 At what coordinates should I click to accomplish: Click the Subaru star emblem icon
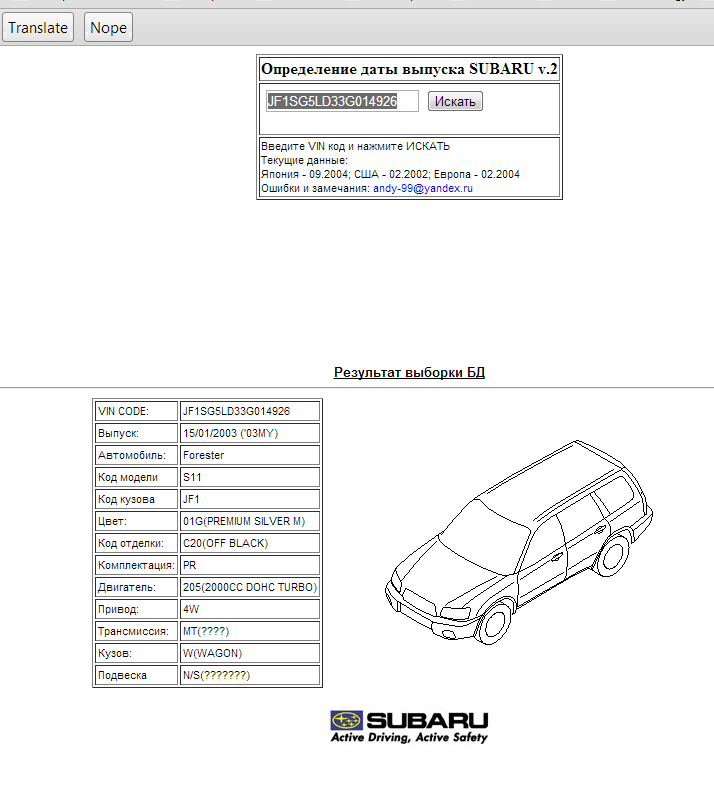coord(346,720)
